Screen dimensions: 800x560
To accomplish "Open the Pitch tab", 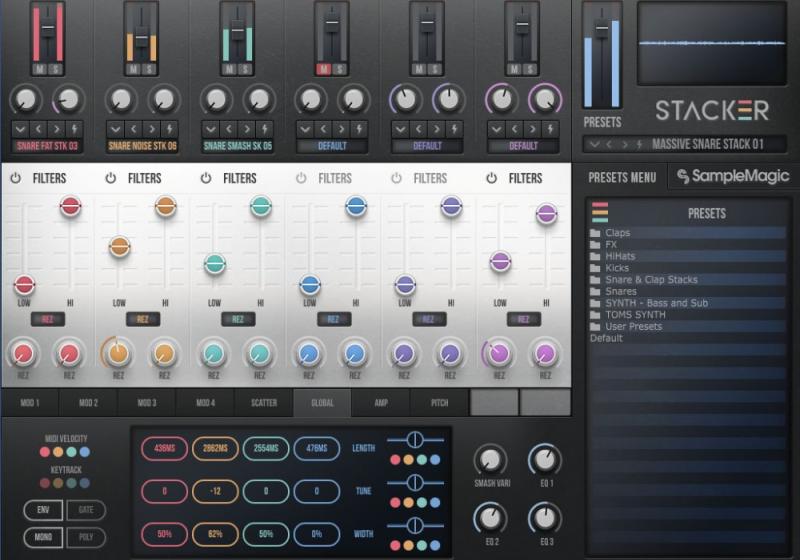I will 440,403.
